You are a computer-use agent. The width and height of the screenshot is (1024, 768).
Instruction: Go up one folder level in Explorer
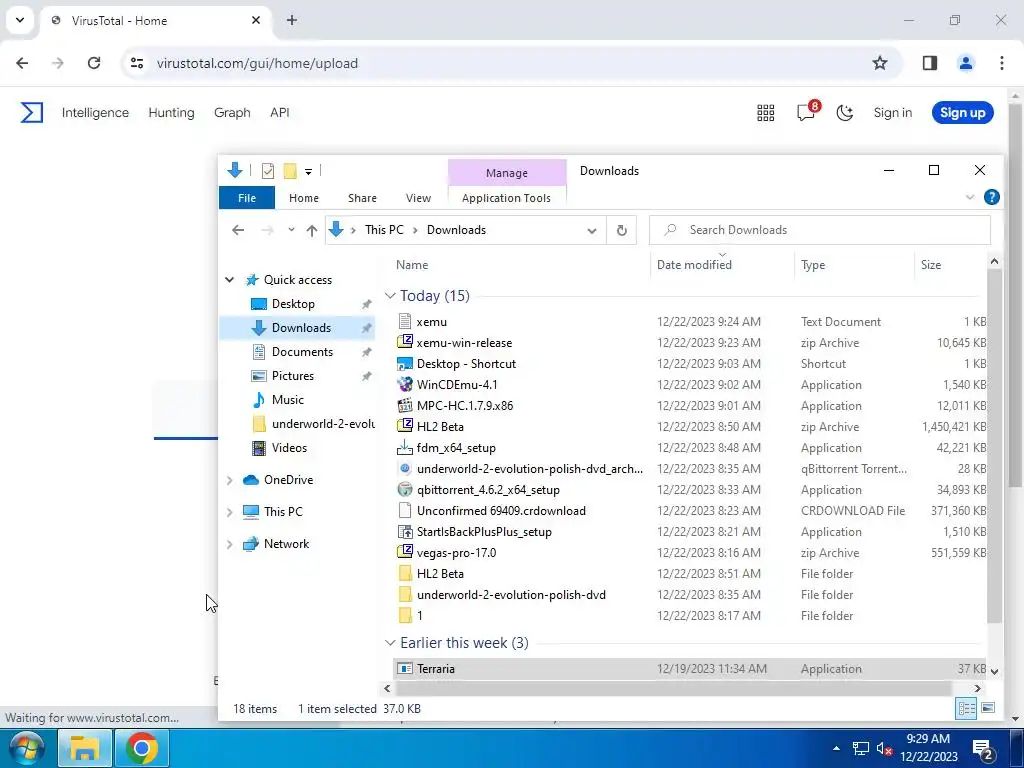tap(312, 231)
